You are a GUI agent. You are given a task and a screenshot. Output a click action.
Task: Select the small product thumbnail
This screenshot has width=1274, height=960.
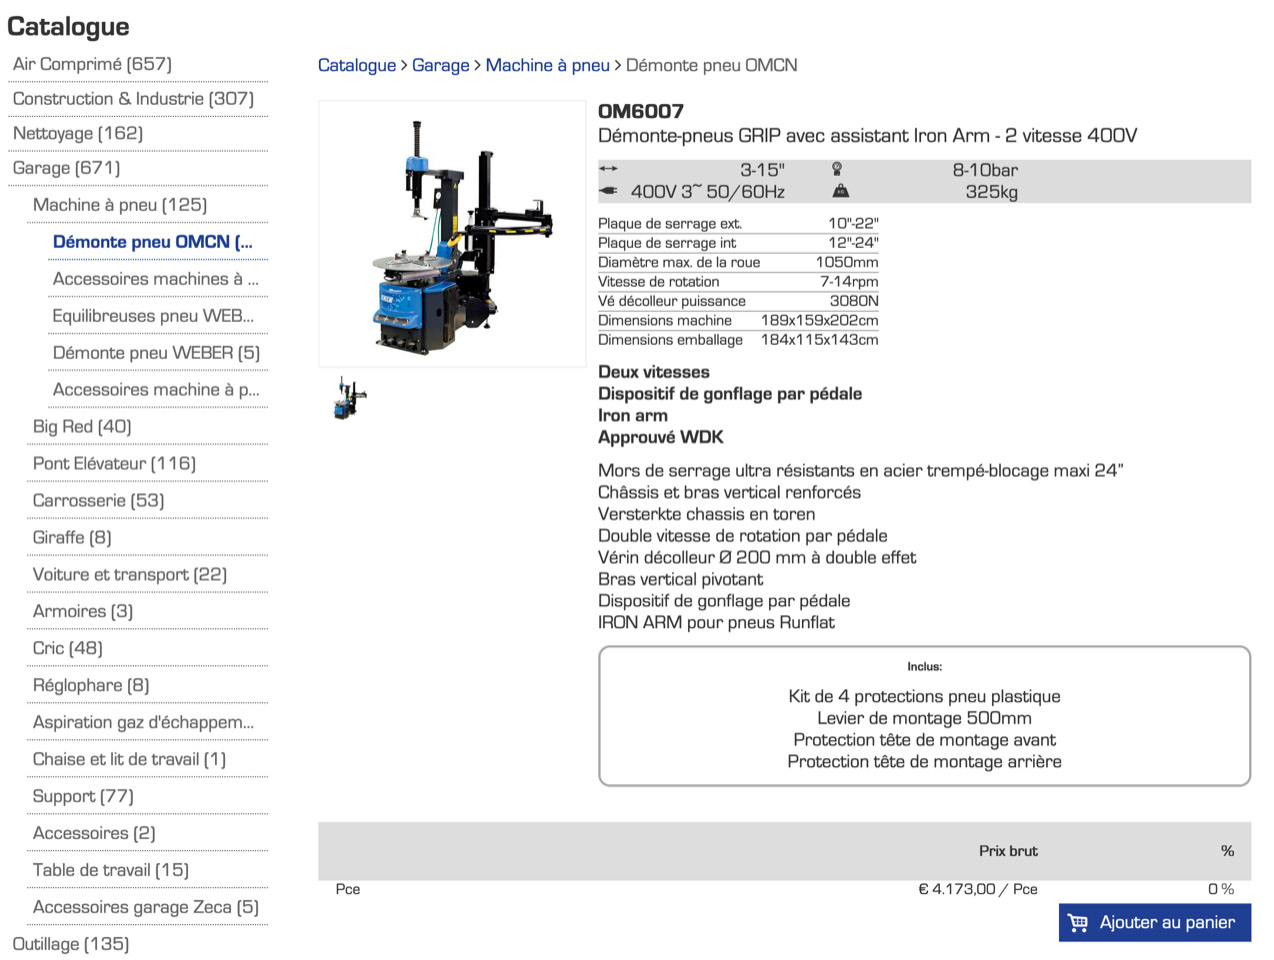350,398
